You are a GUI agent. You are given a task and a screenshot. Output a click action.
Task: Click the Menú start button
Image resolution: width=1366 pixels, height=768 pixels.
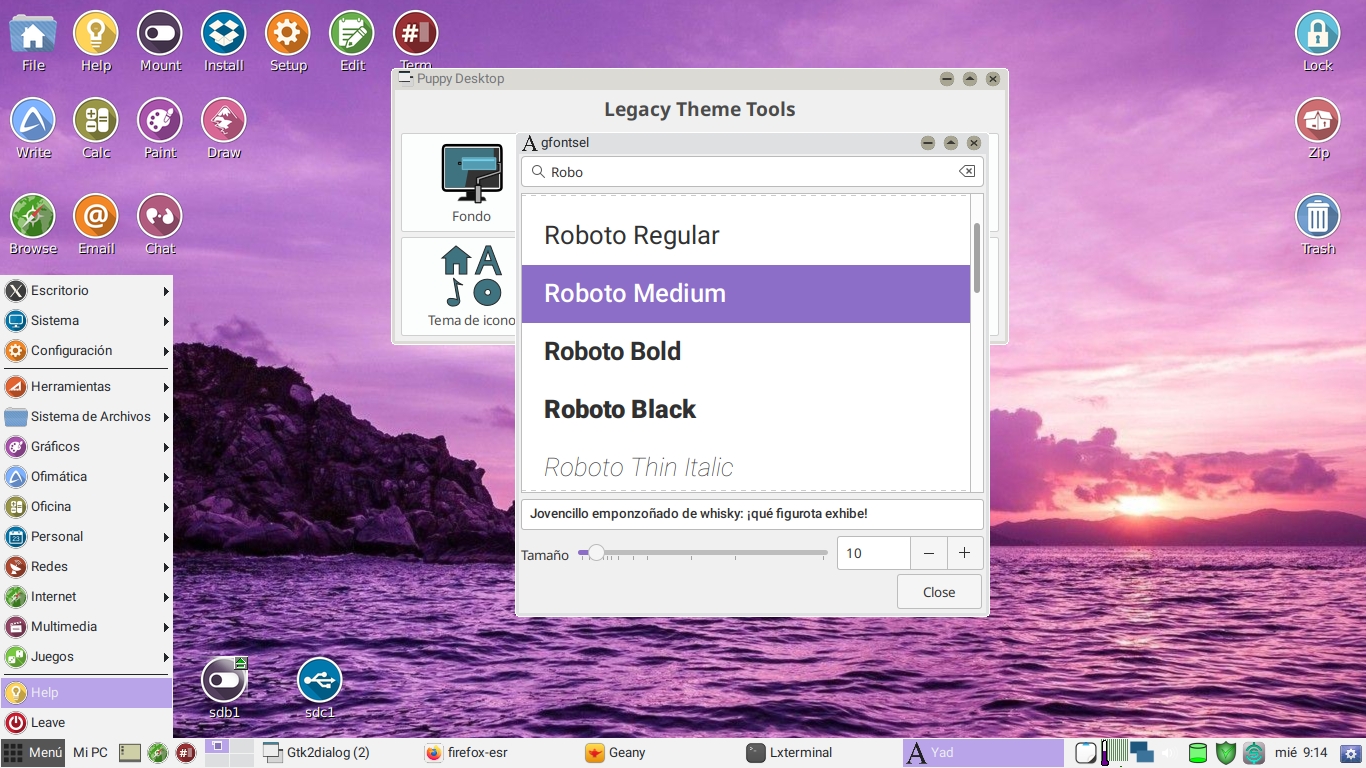coord(33,753)
